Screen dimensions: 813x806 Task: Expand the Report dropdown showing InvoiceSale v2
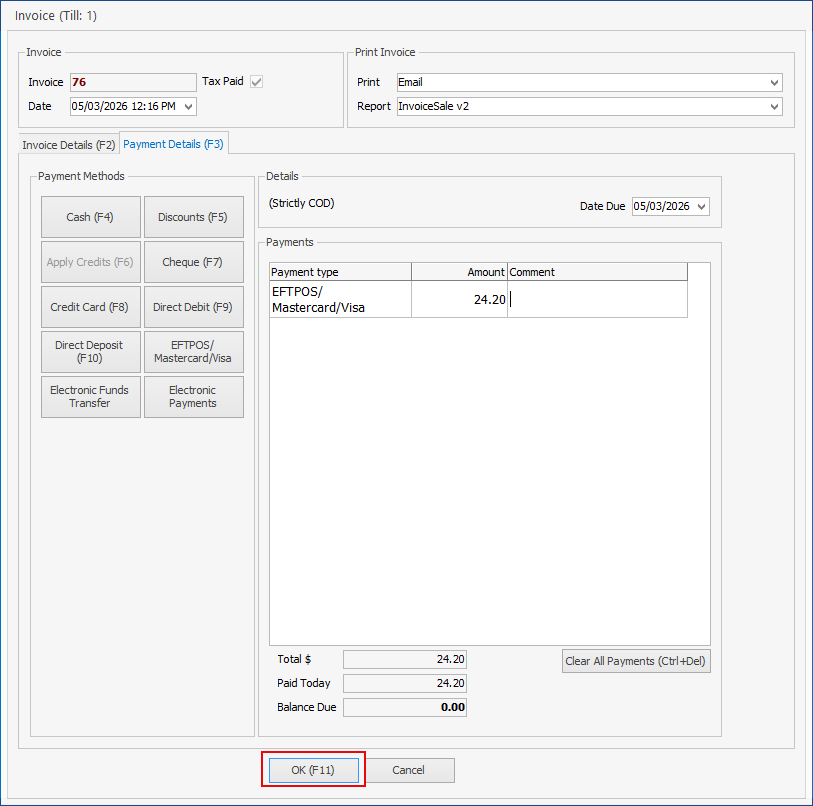pos(774,106)
